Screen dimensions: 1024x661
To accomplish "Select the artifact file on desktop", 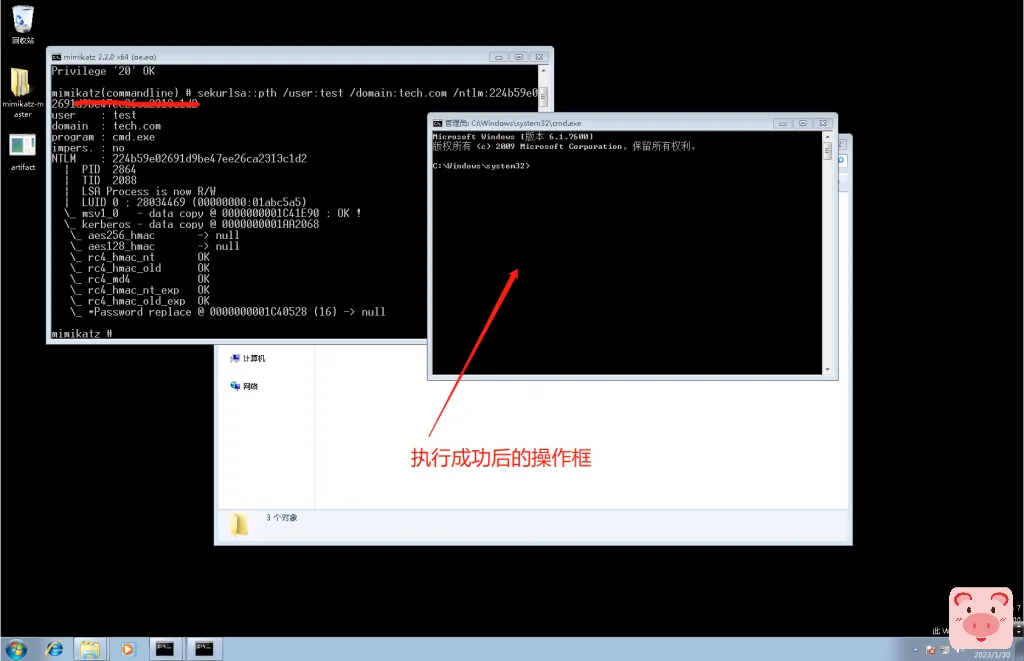I will 22,152.
